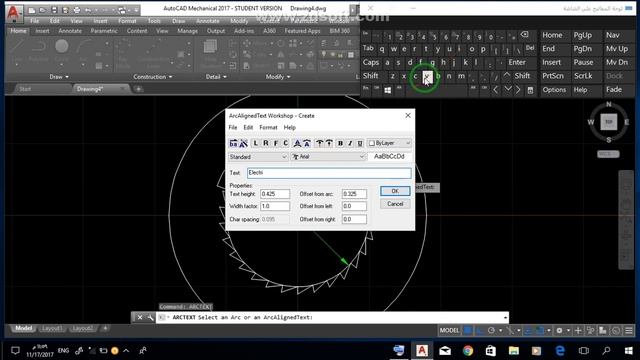Screen dimensions: 640x360
Task: Click the MODEL status bar button
Action: (449, 330)
